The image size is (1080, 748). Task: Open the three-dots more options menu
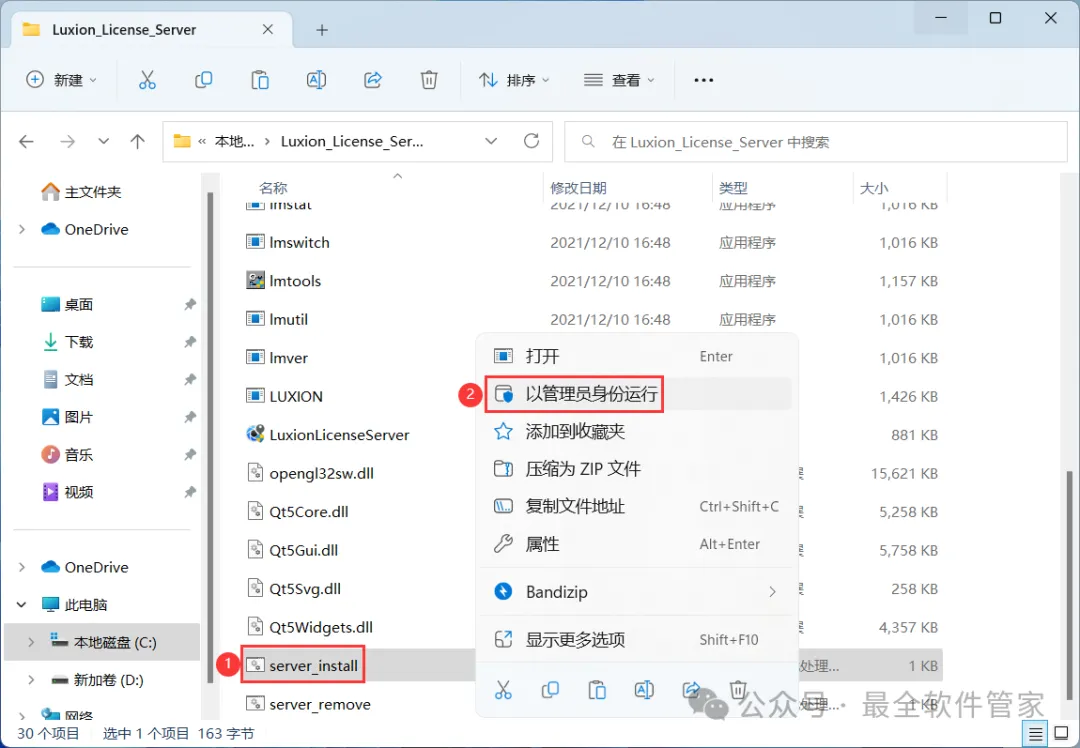tap(703, 80)
